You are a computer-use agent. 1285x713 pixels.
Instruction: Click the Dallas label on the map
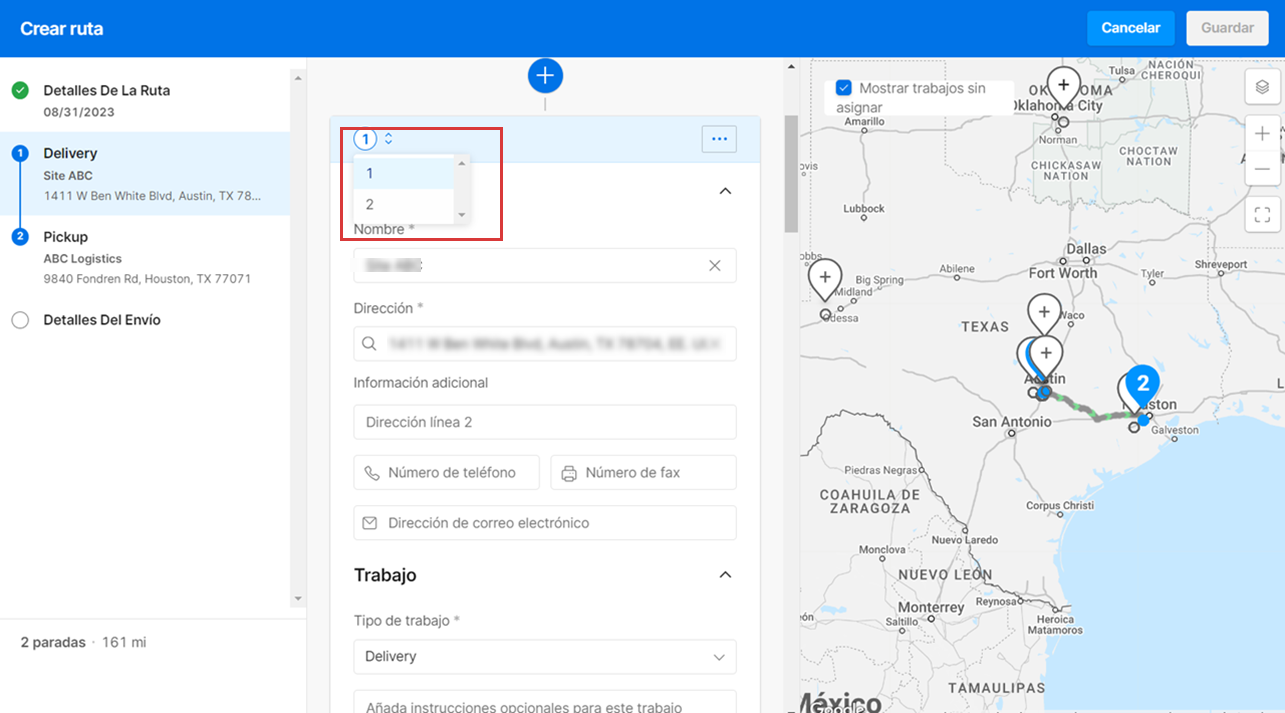pos(1086,249)
